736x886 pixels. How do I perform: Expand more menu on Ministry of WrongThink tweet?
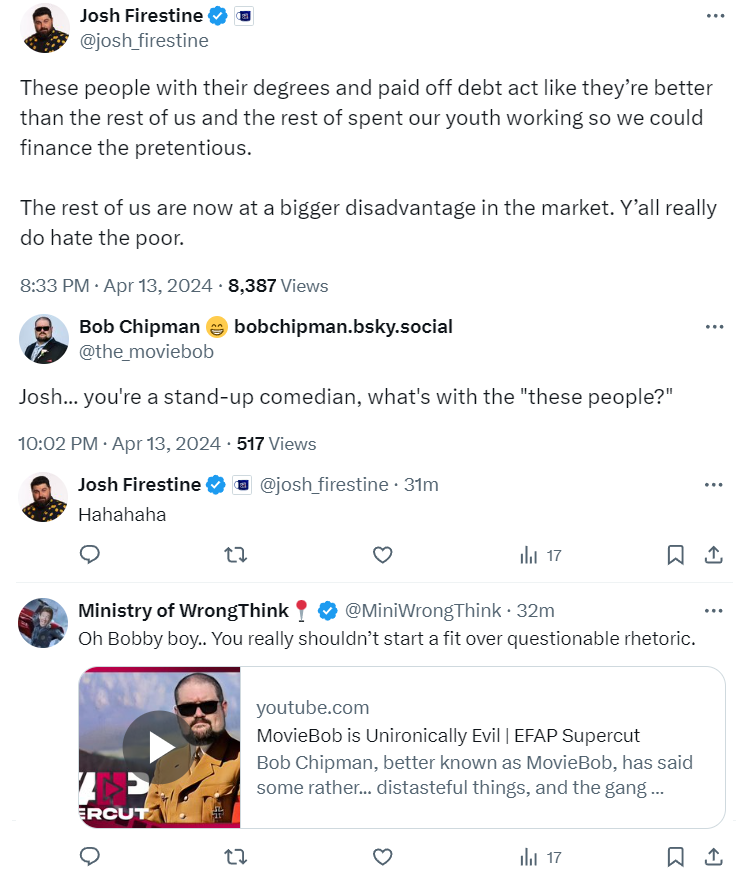point(714,610)
